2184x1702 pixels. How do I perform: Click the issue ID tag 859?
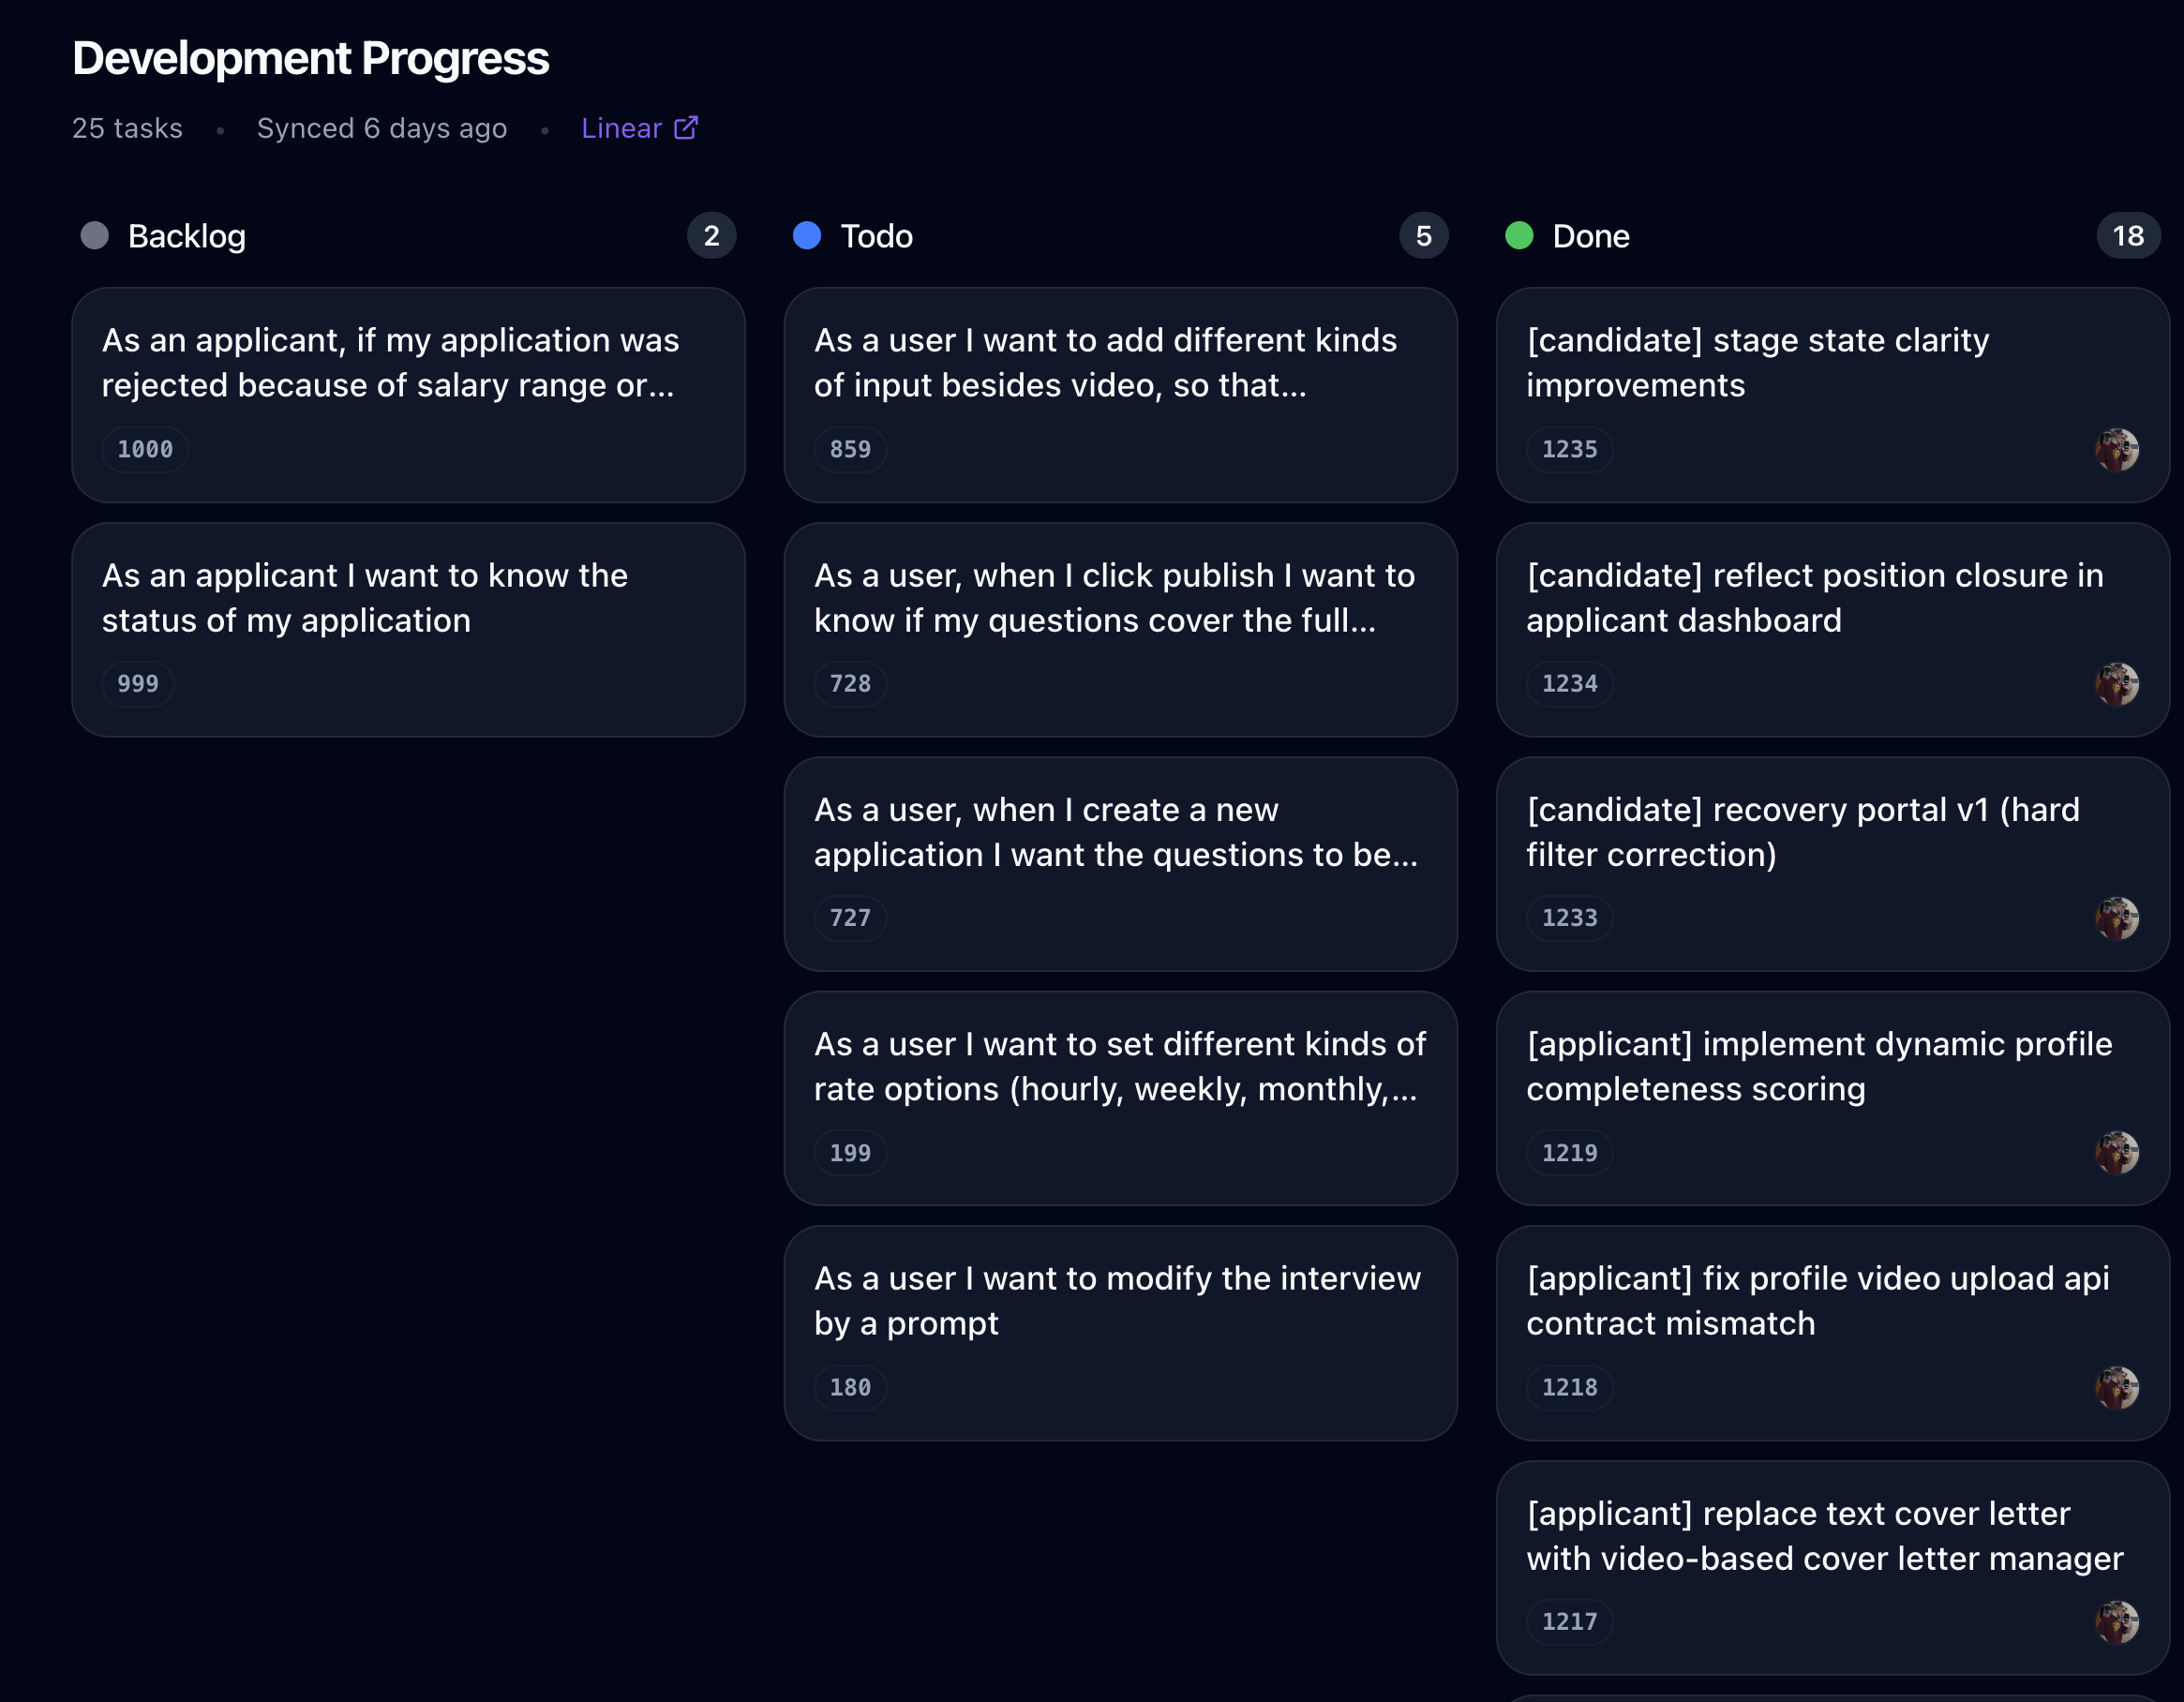[850, 450]
